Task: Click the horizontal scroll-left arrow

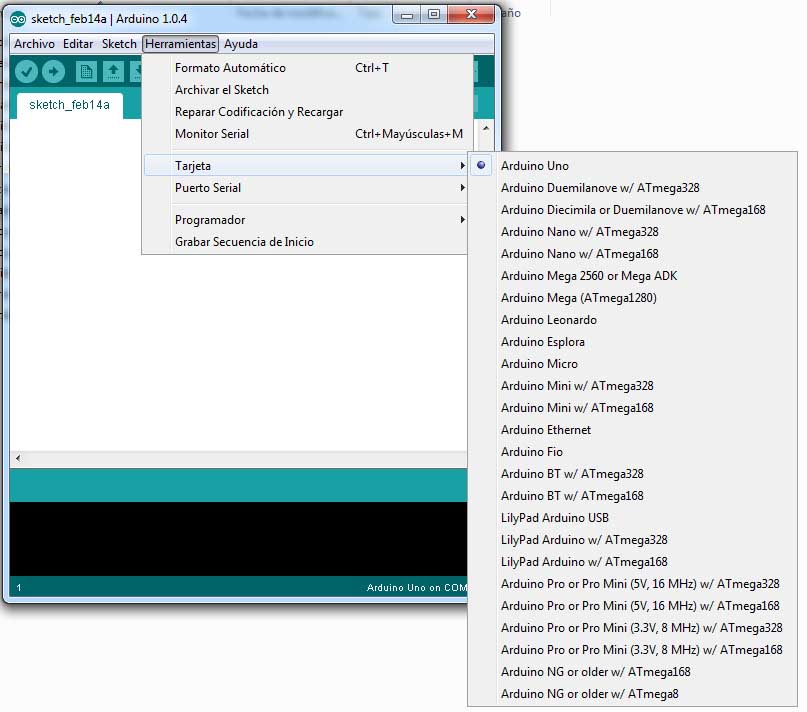Action: (18, 458)
